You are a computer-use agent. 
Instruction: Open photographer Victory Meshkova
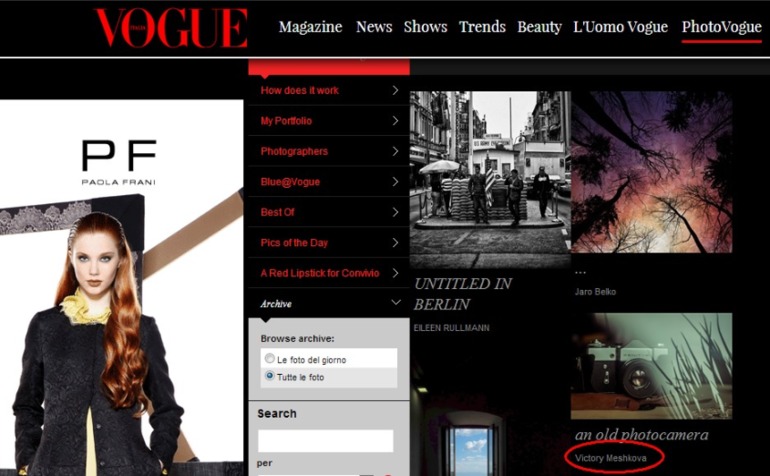pyautogui.click(x=611, y=458)
